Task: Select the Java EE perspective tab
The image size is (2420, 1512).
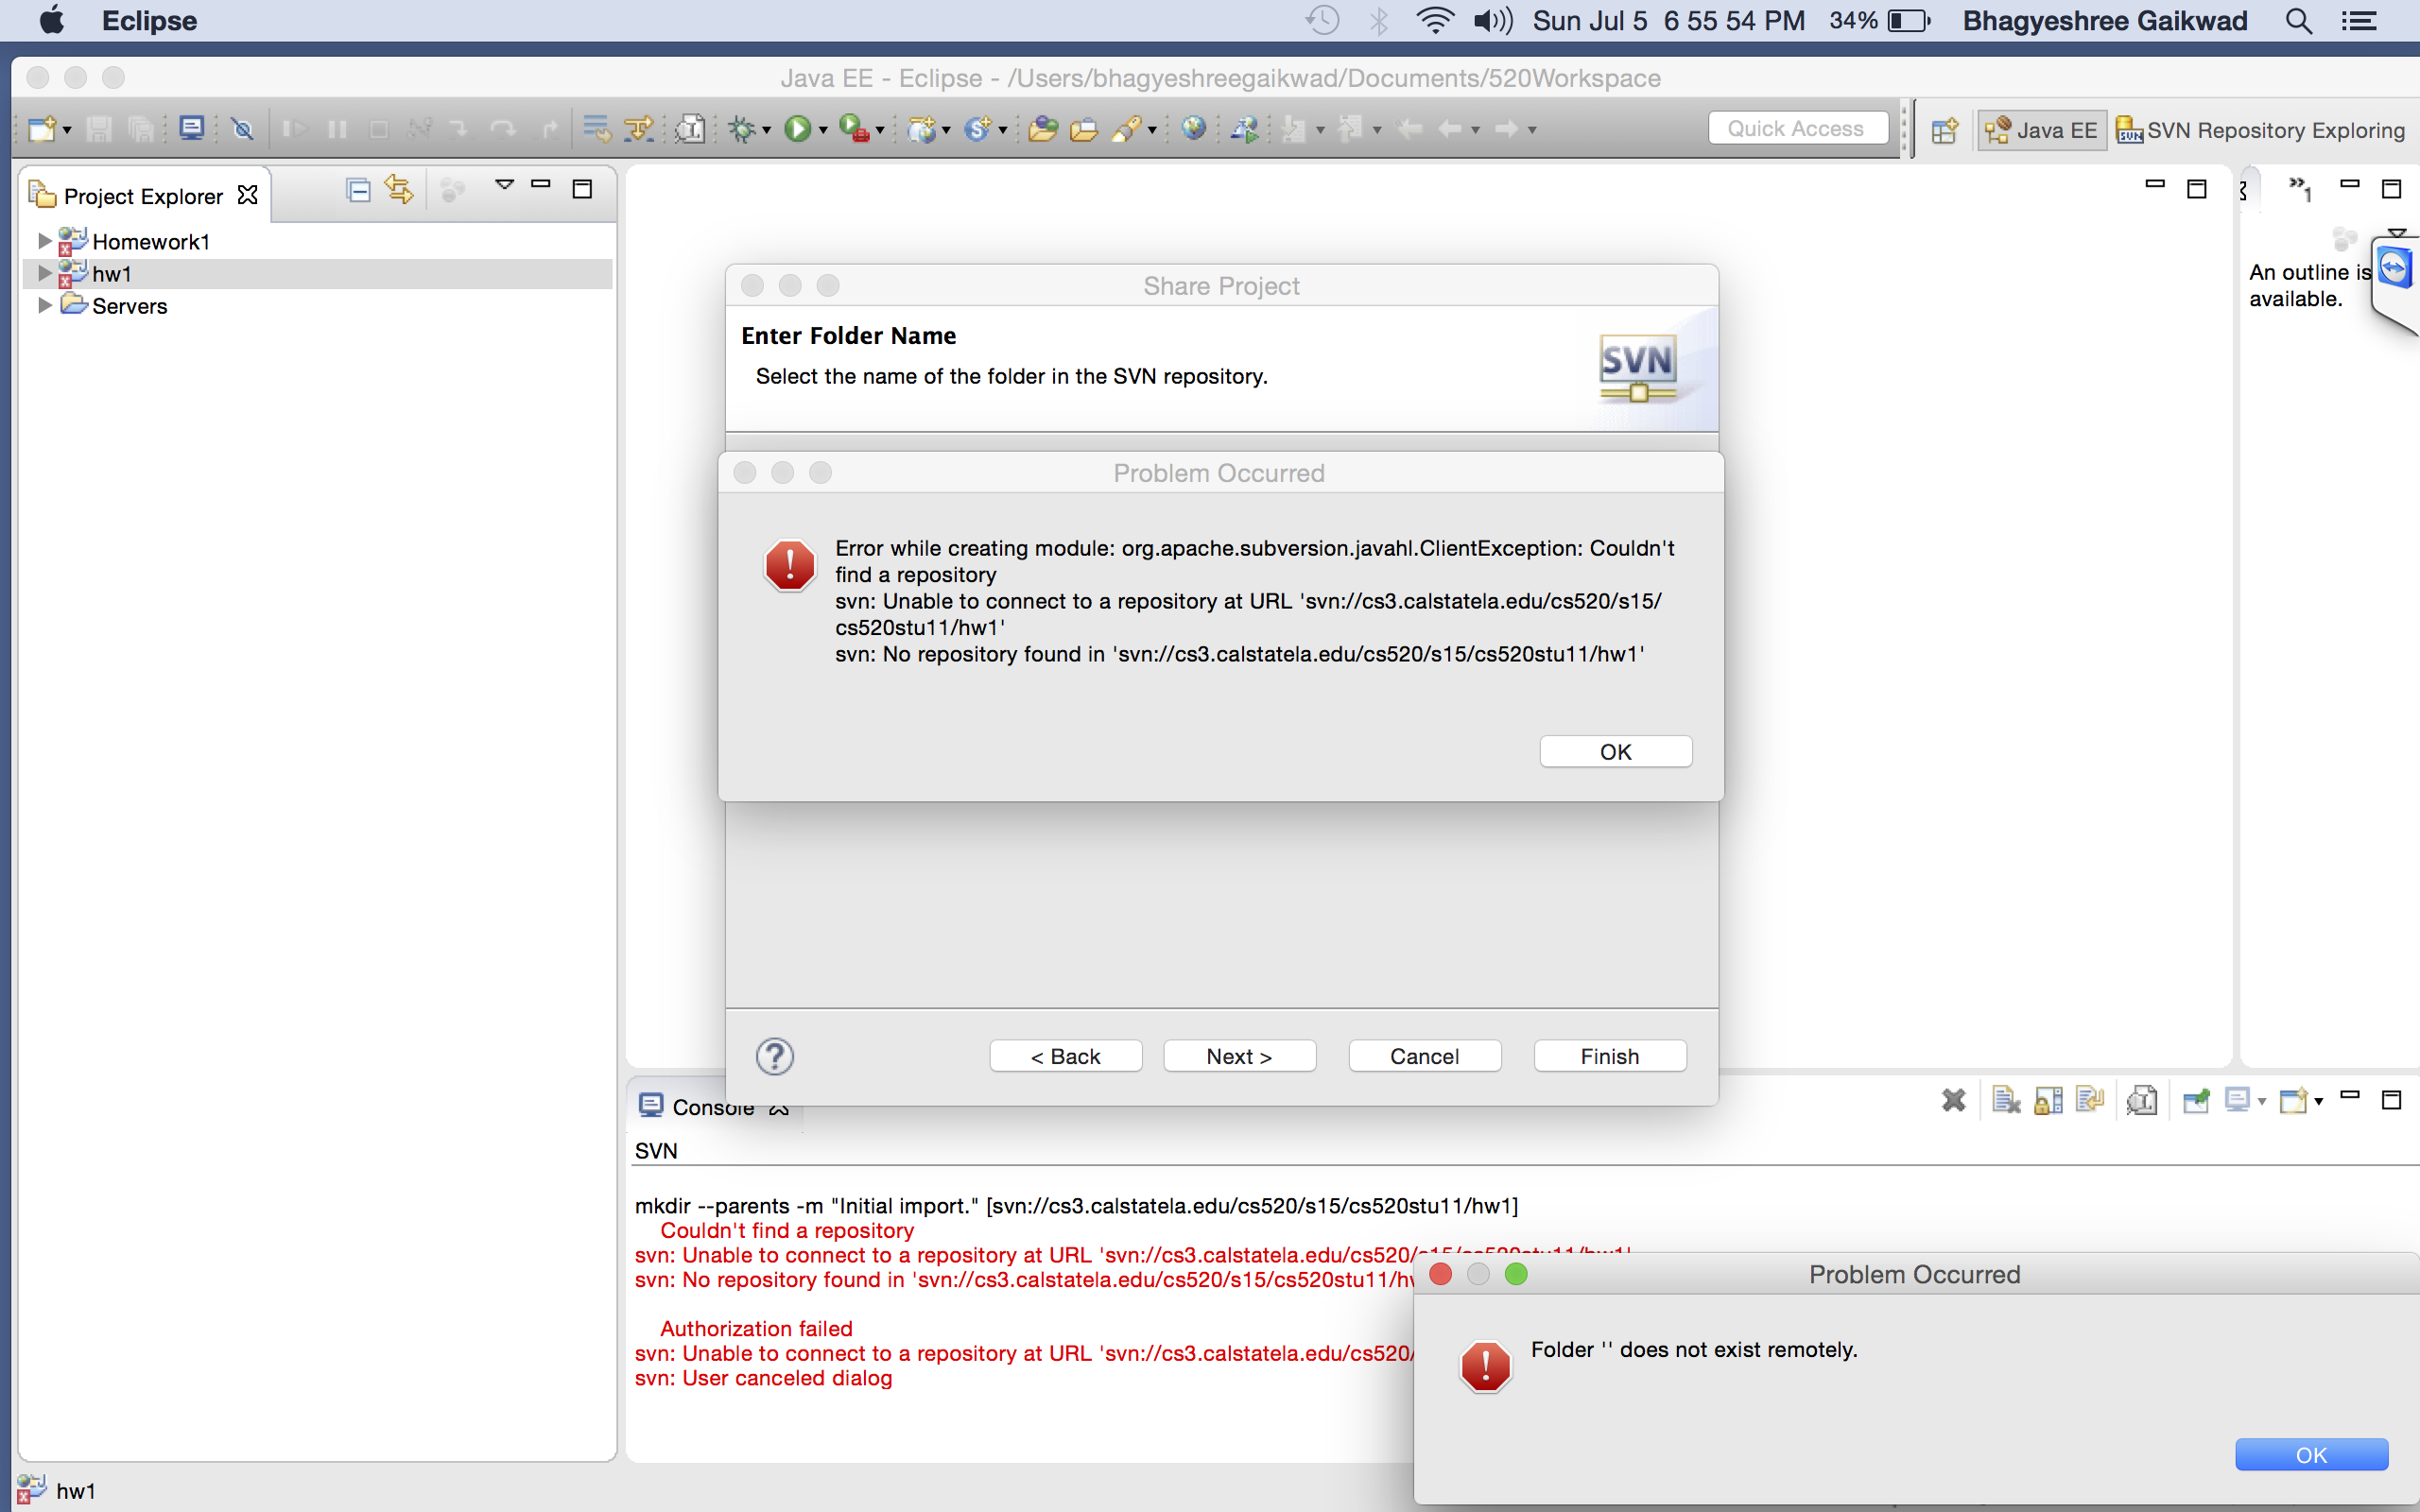Action: click(2041, 130)
